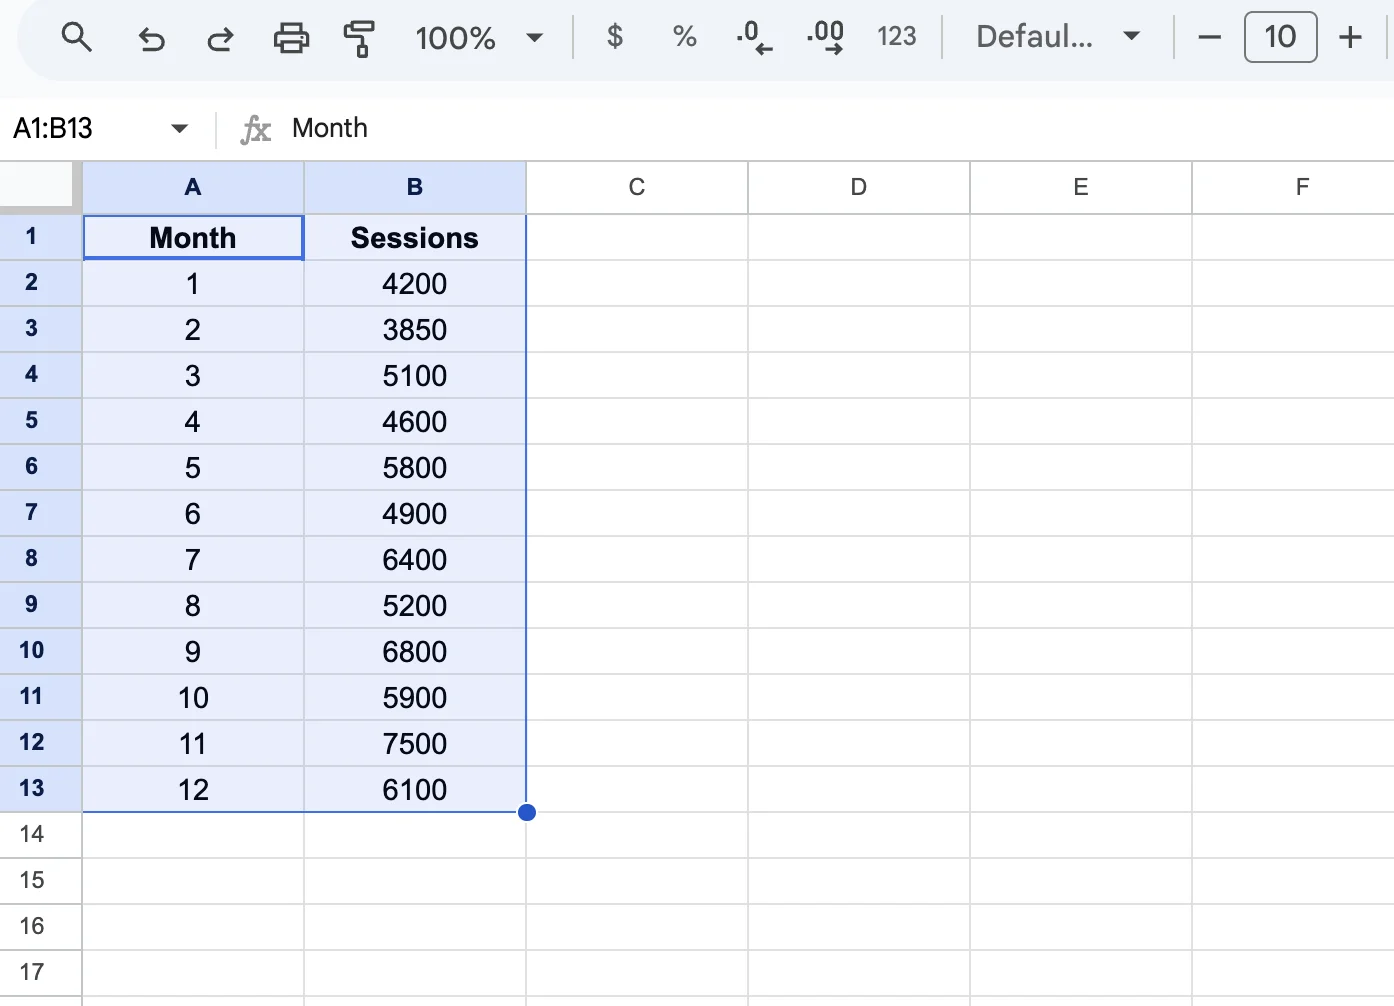The height and width of the screenshot is (1006, 1394).
Task: Format selection as percent
Action: 684,37
